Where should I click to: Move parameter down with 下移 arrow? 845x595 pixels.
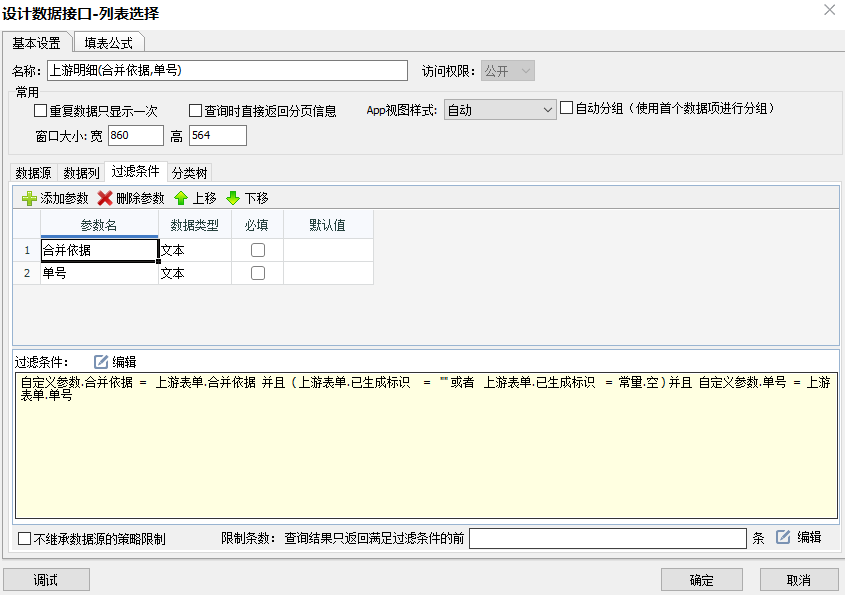point(233,198)
